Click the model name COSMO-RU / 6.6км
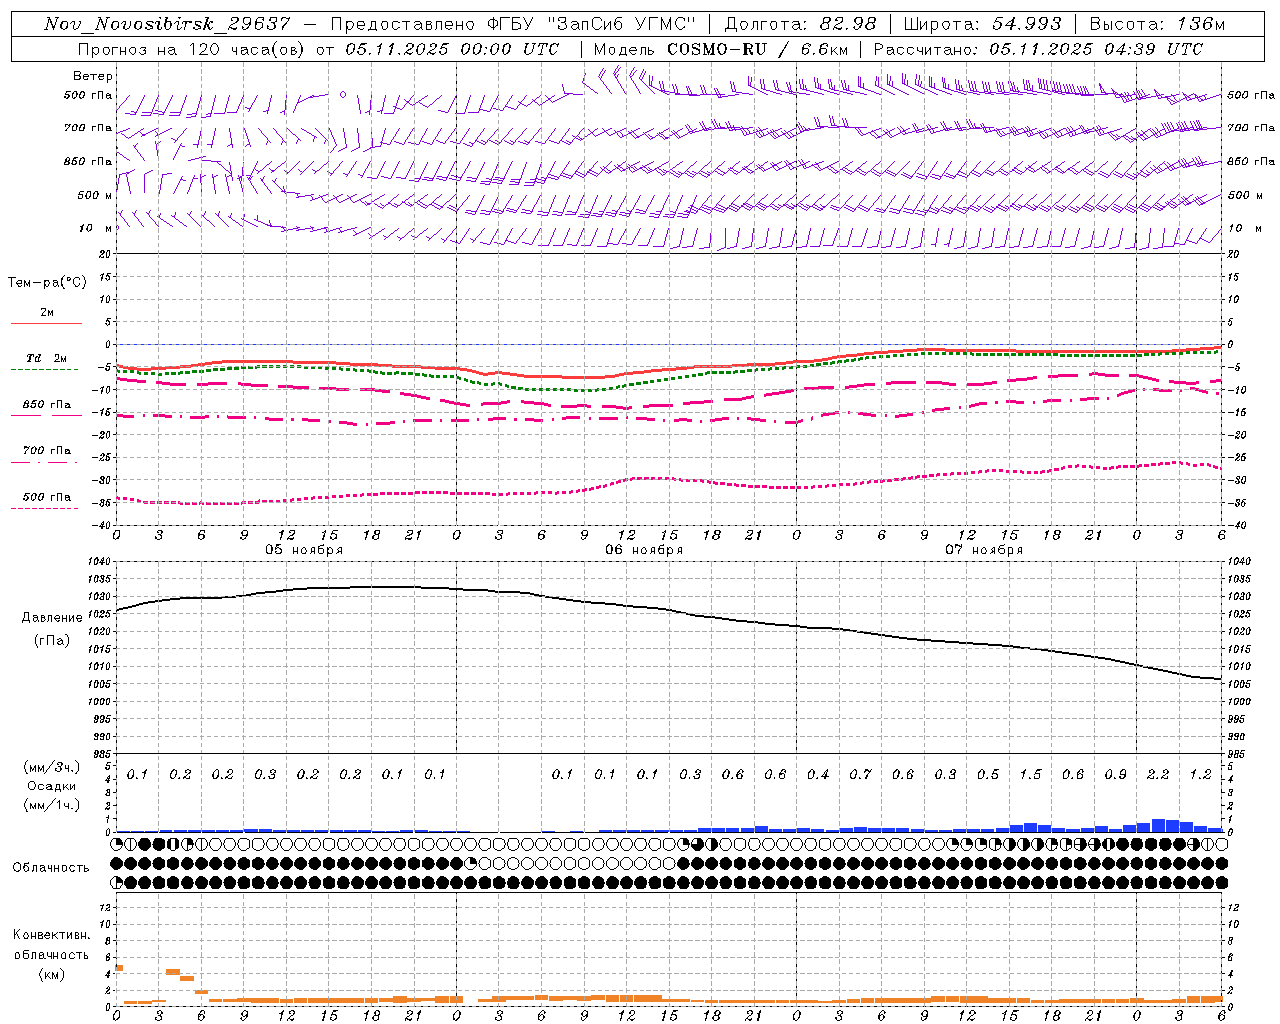Viewport: 1280px width, 1024px height. 757,49
